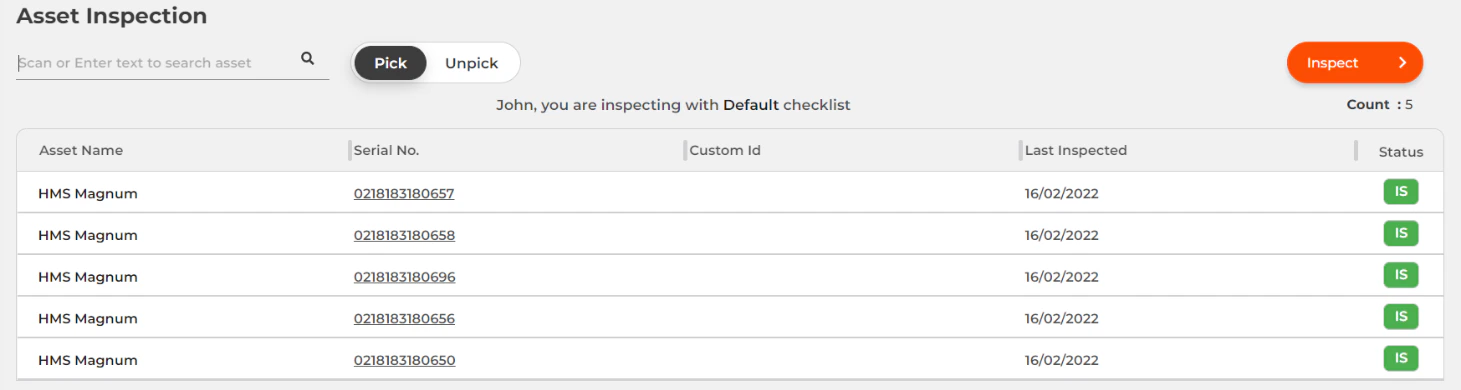Select HMS Magnum in the 0218183180696 row
The width and height of the screenshot is (1461, 390).
(88, 277)
